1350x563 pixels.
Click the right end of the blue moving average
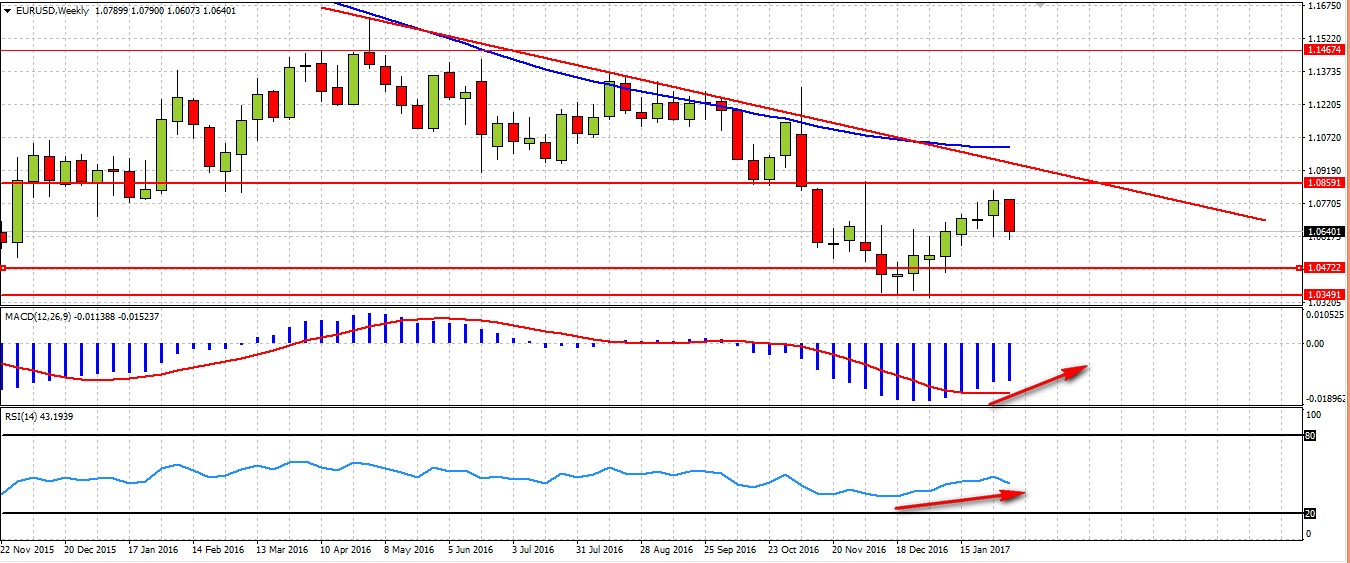[x=1008, y=147]
